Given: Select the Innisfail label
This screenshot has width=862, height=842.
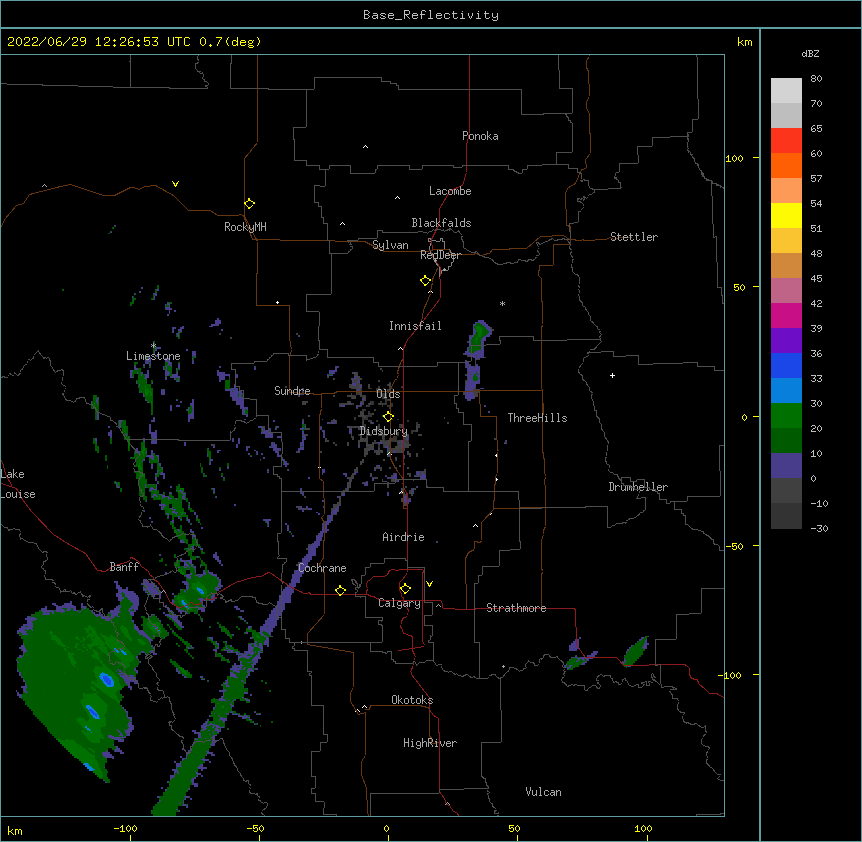Looking at the screenshot, I should pos(415,326).
